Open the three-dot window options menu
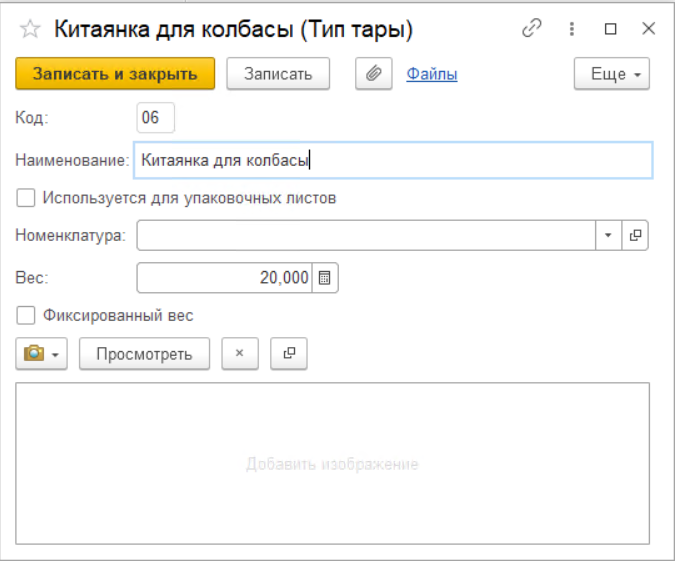 (571, 30)
